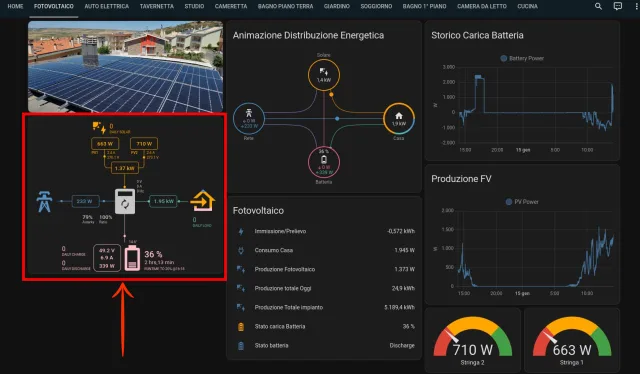Click the Consumo Casa plug icon

click(241, 250)
